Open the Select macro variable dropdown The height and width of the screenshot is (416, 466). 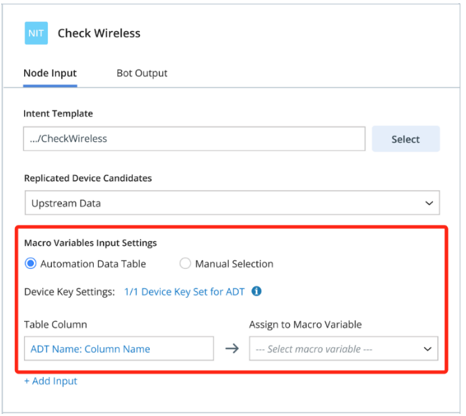pos(343,348)
